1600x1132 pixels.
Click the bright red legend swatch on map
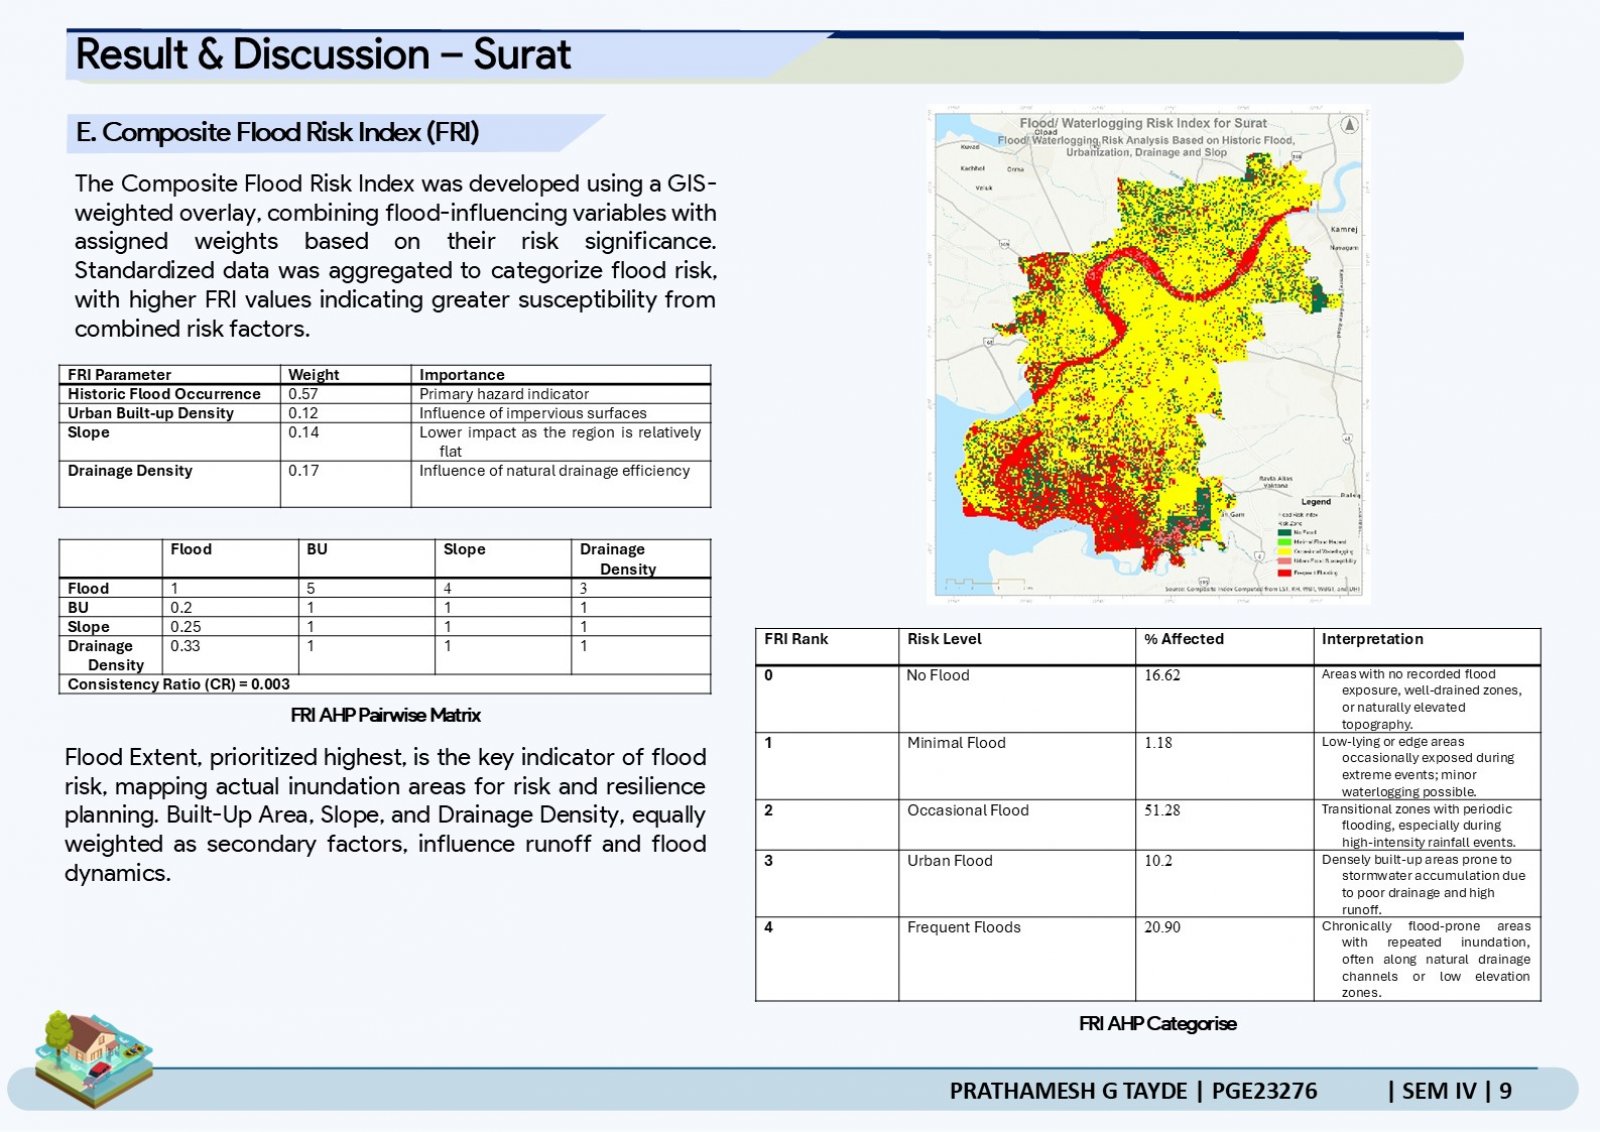coord(1284,573)
